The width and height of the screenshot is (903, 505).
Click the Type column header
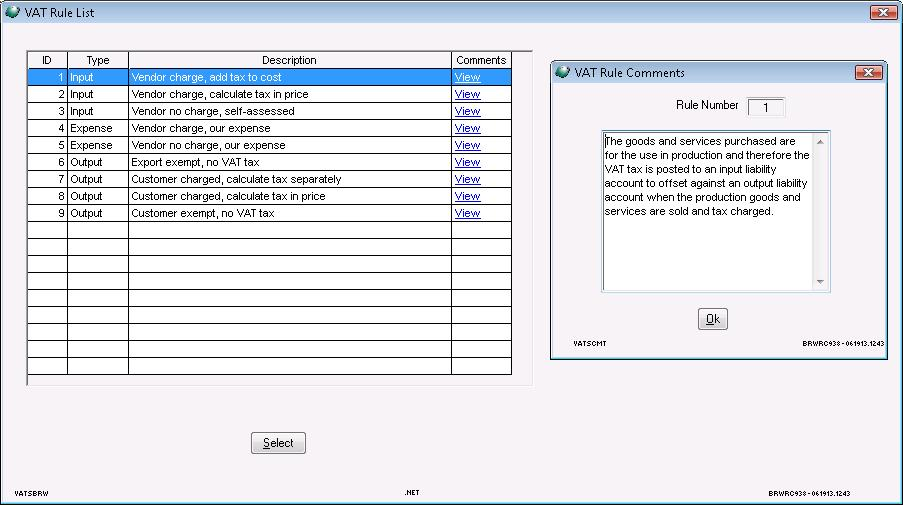tap(98, 60)
